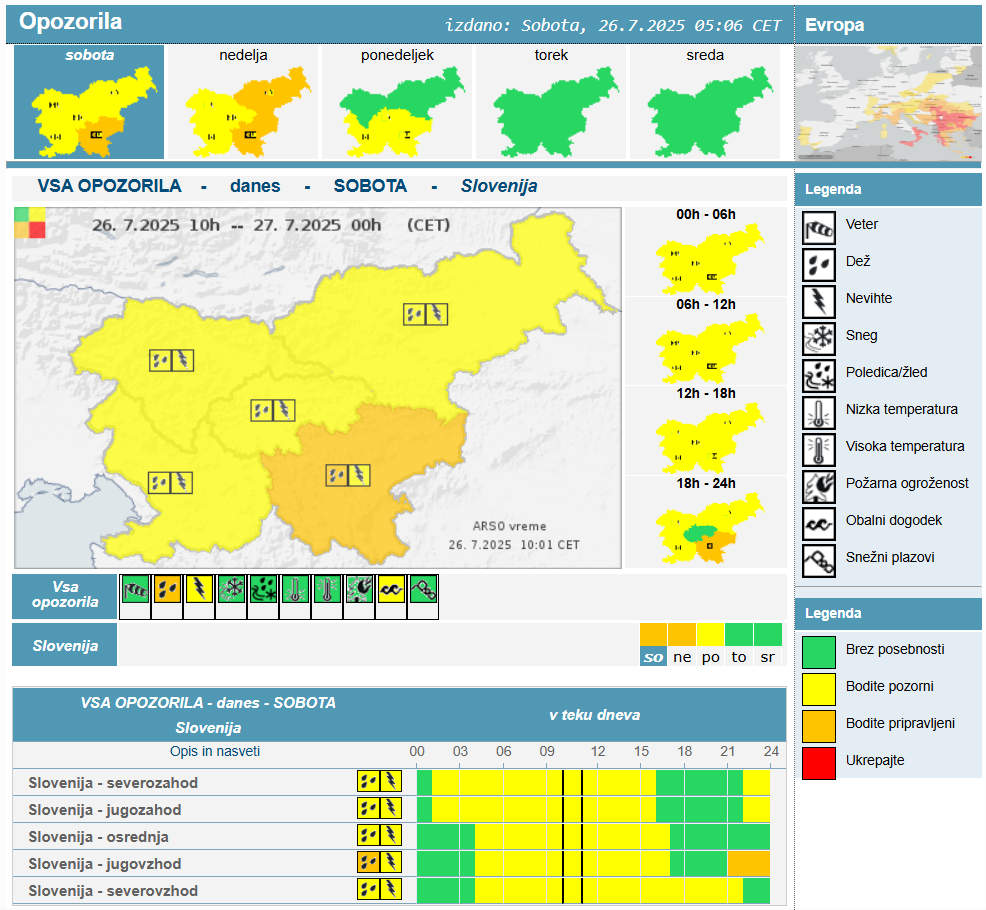Click storm icon in northeast map region
986x910 pixels.
(x=437, y=314)
